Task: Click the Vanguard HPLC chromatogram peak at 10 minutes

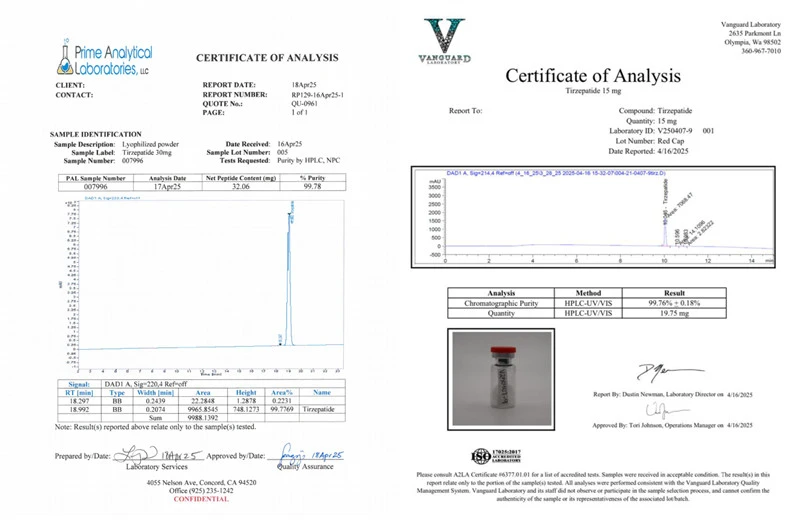Action: pyautogui.click(x=665, y=235)
